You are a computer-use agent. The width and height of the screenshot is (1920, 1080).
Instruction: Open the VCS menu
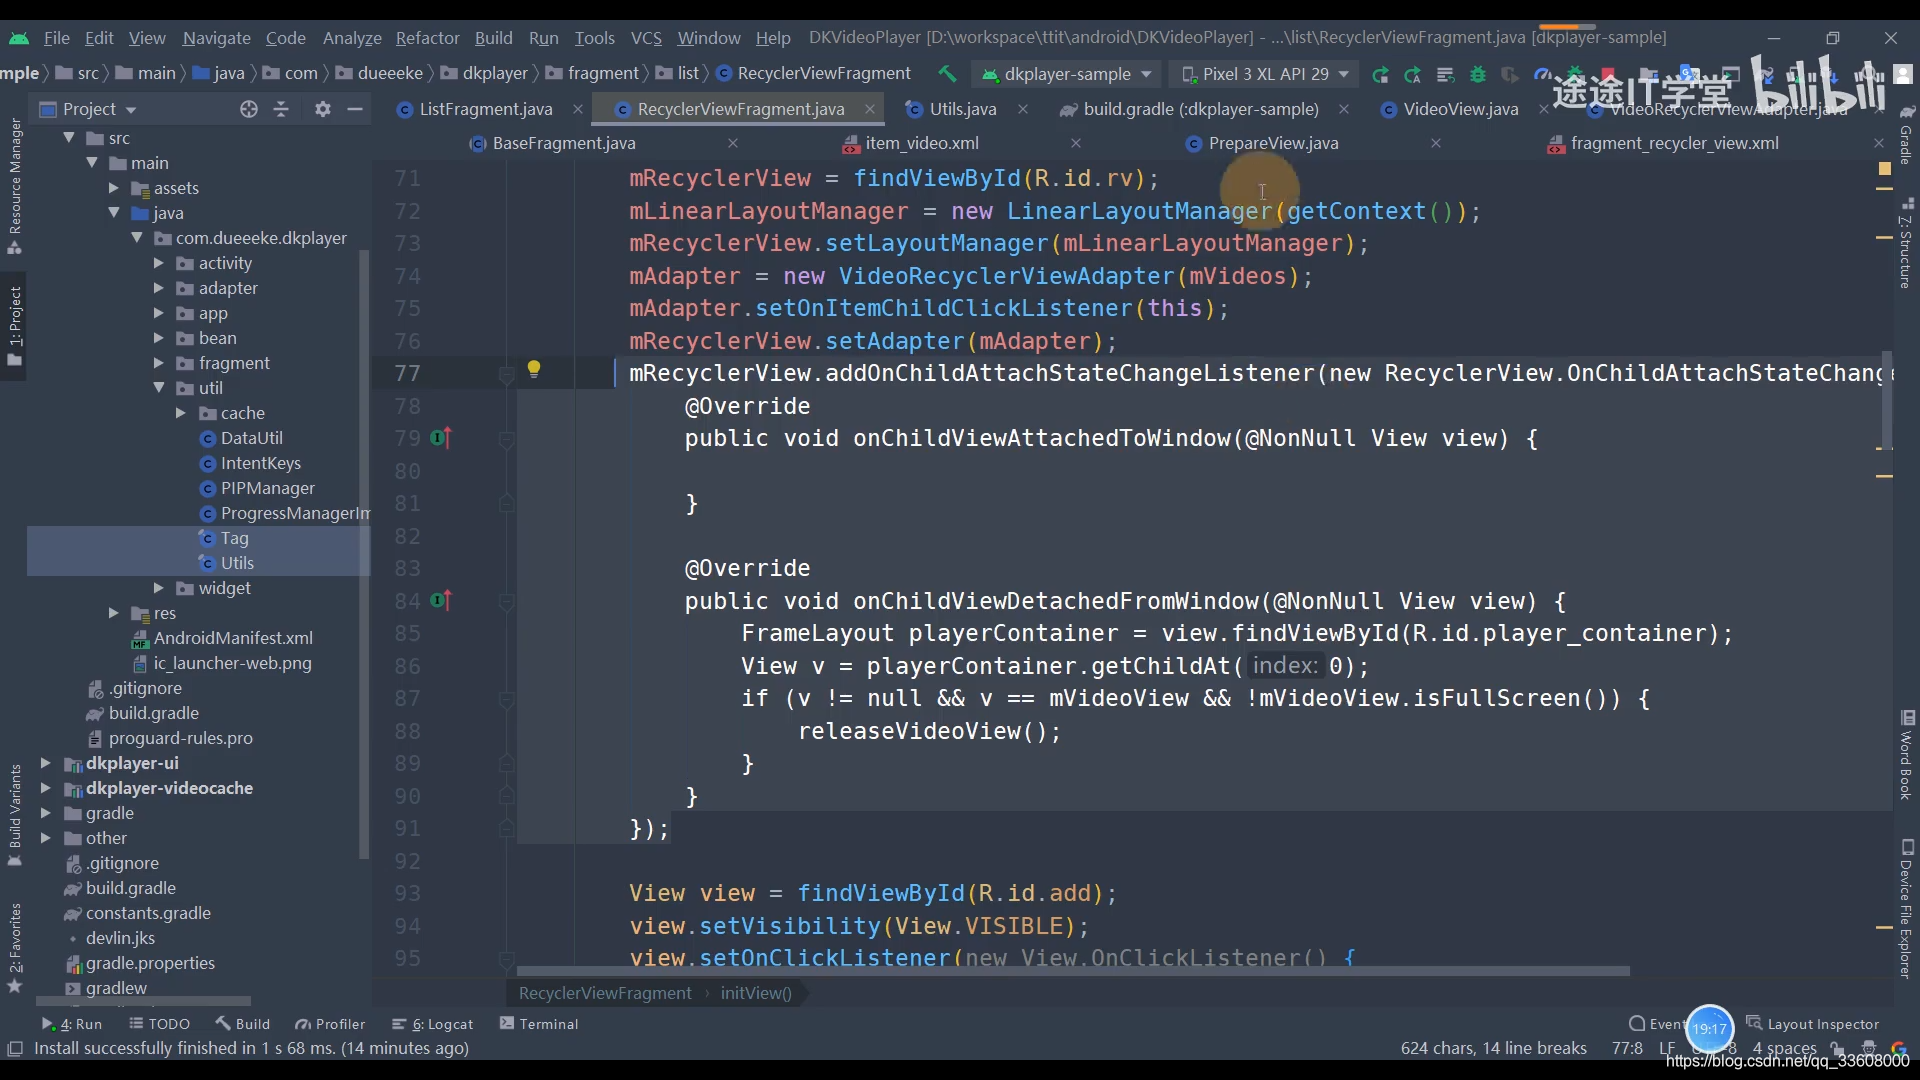tap(646, 38)
